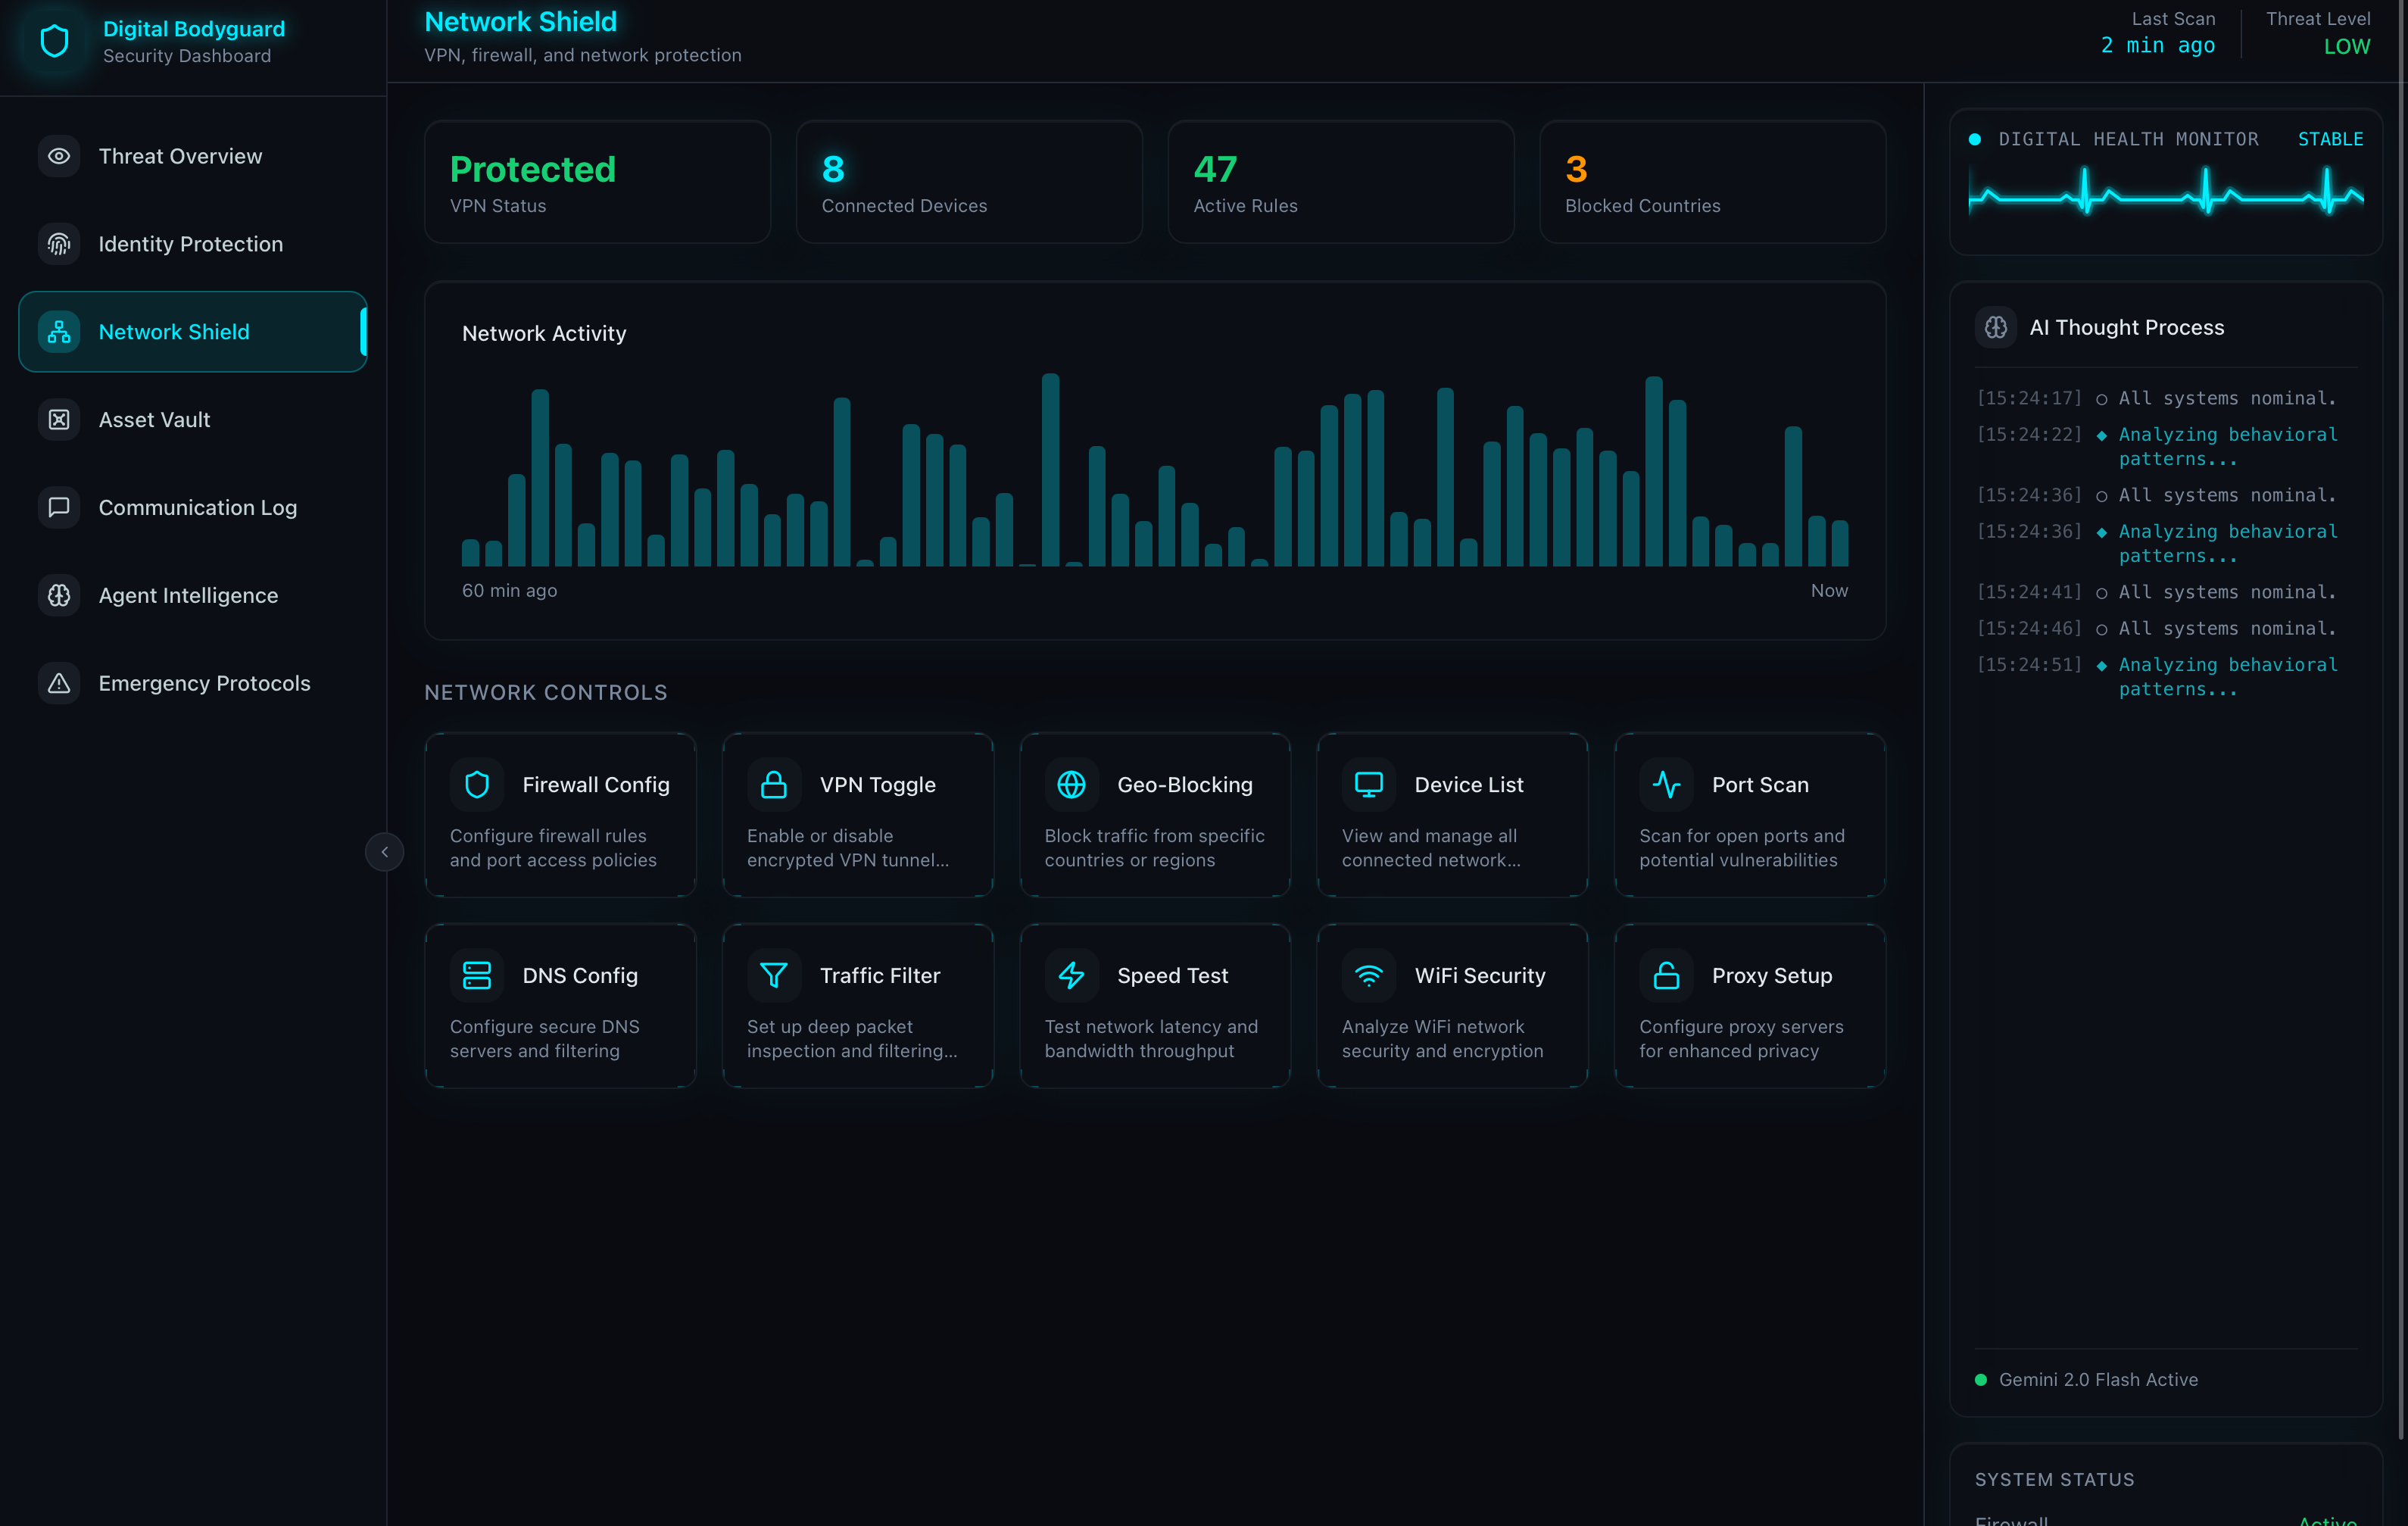Open the DNS Config card
Image resolution: width=2408 pixels, height=1526 pixels.
[560, 1006]
